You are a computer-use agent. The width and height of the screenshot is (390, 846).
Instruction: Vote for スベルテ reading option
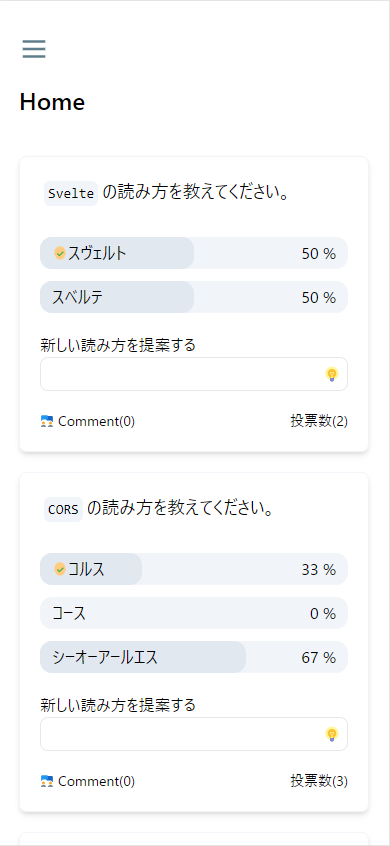click(x=194, y=297)
